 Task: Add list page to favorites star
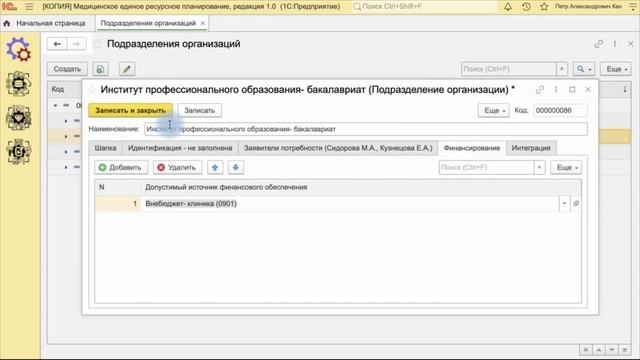pos(97,44)
